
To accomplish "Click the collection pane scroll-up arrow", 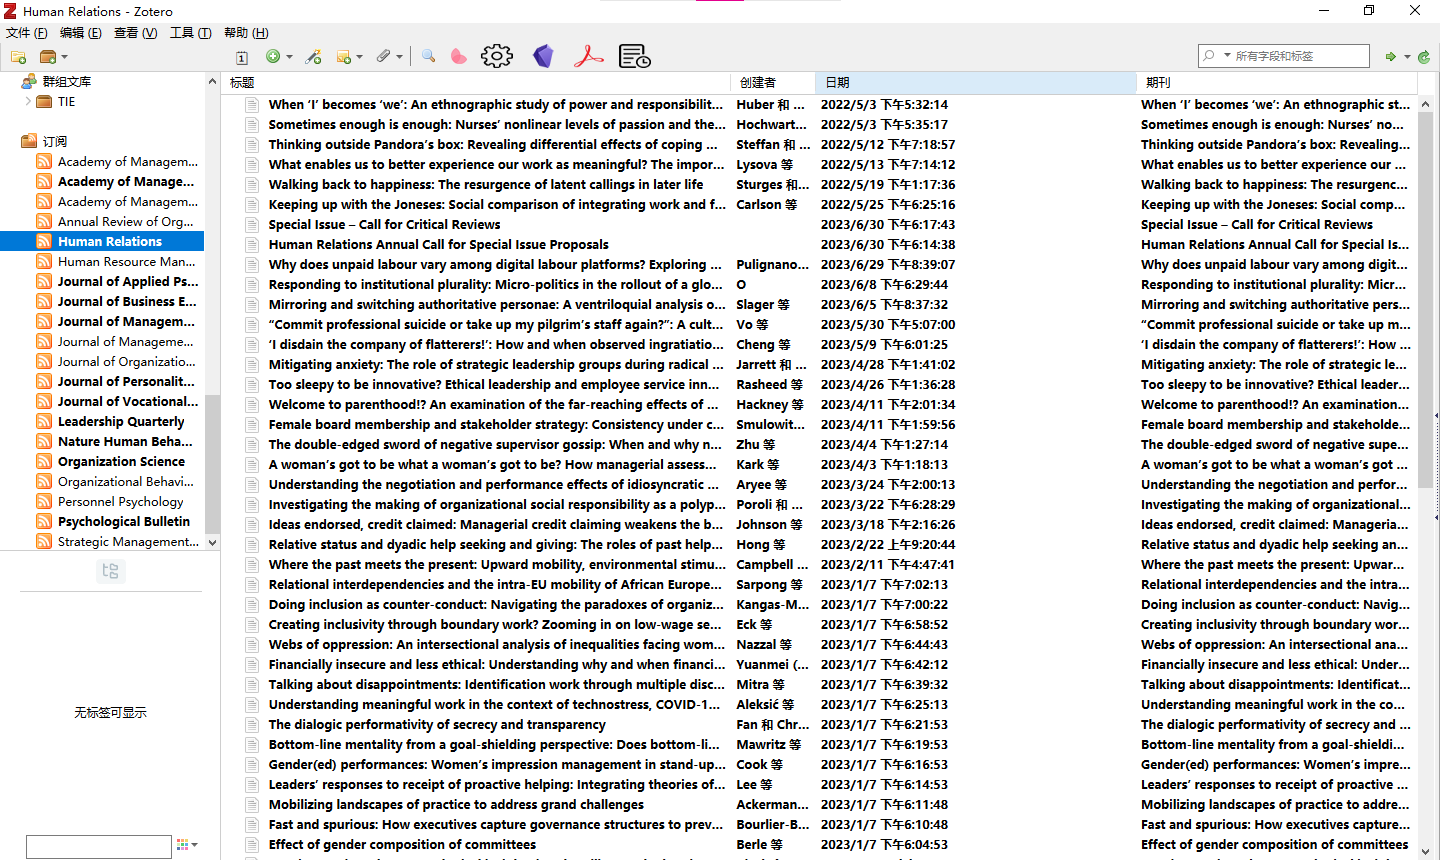I will (212, 81).
